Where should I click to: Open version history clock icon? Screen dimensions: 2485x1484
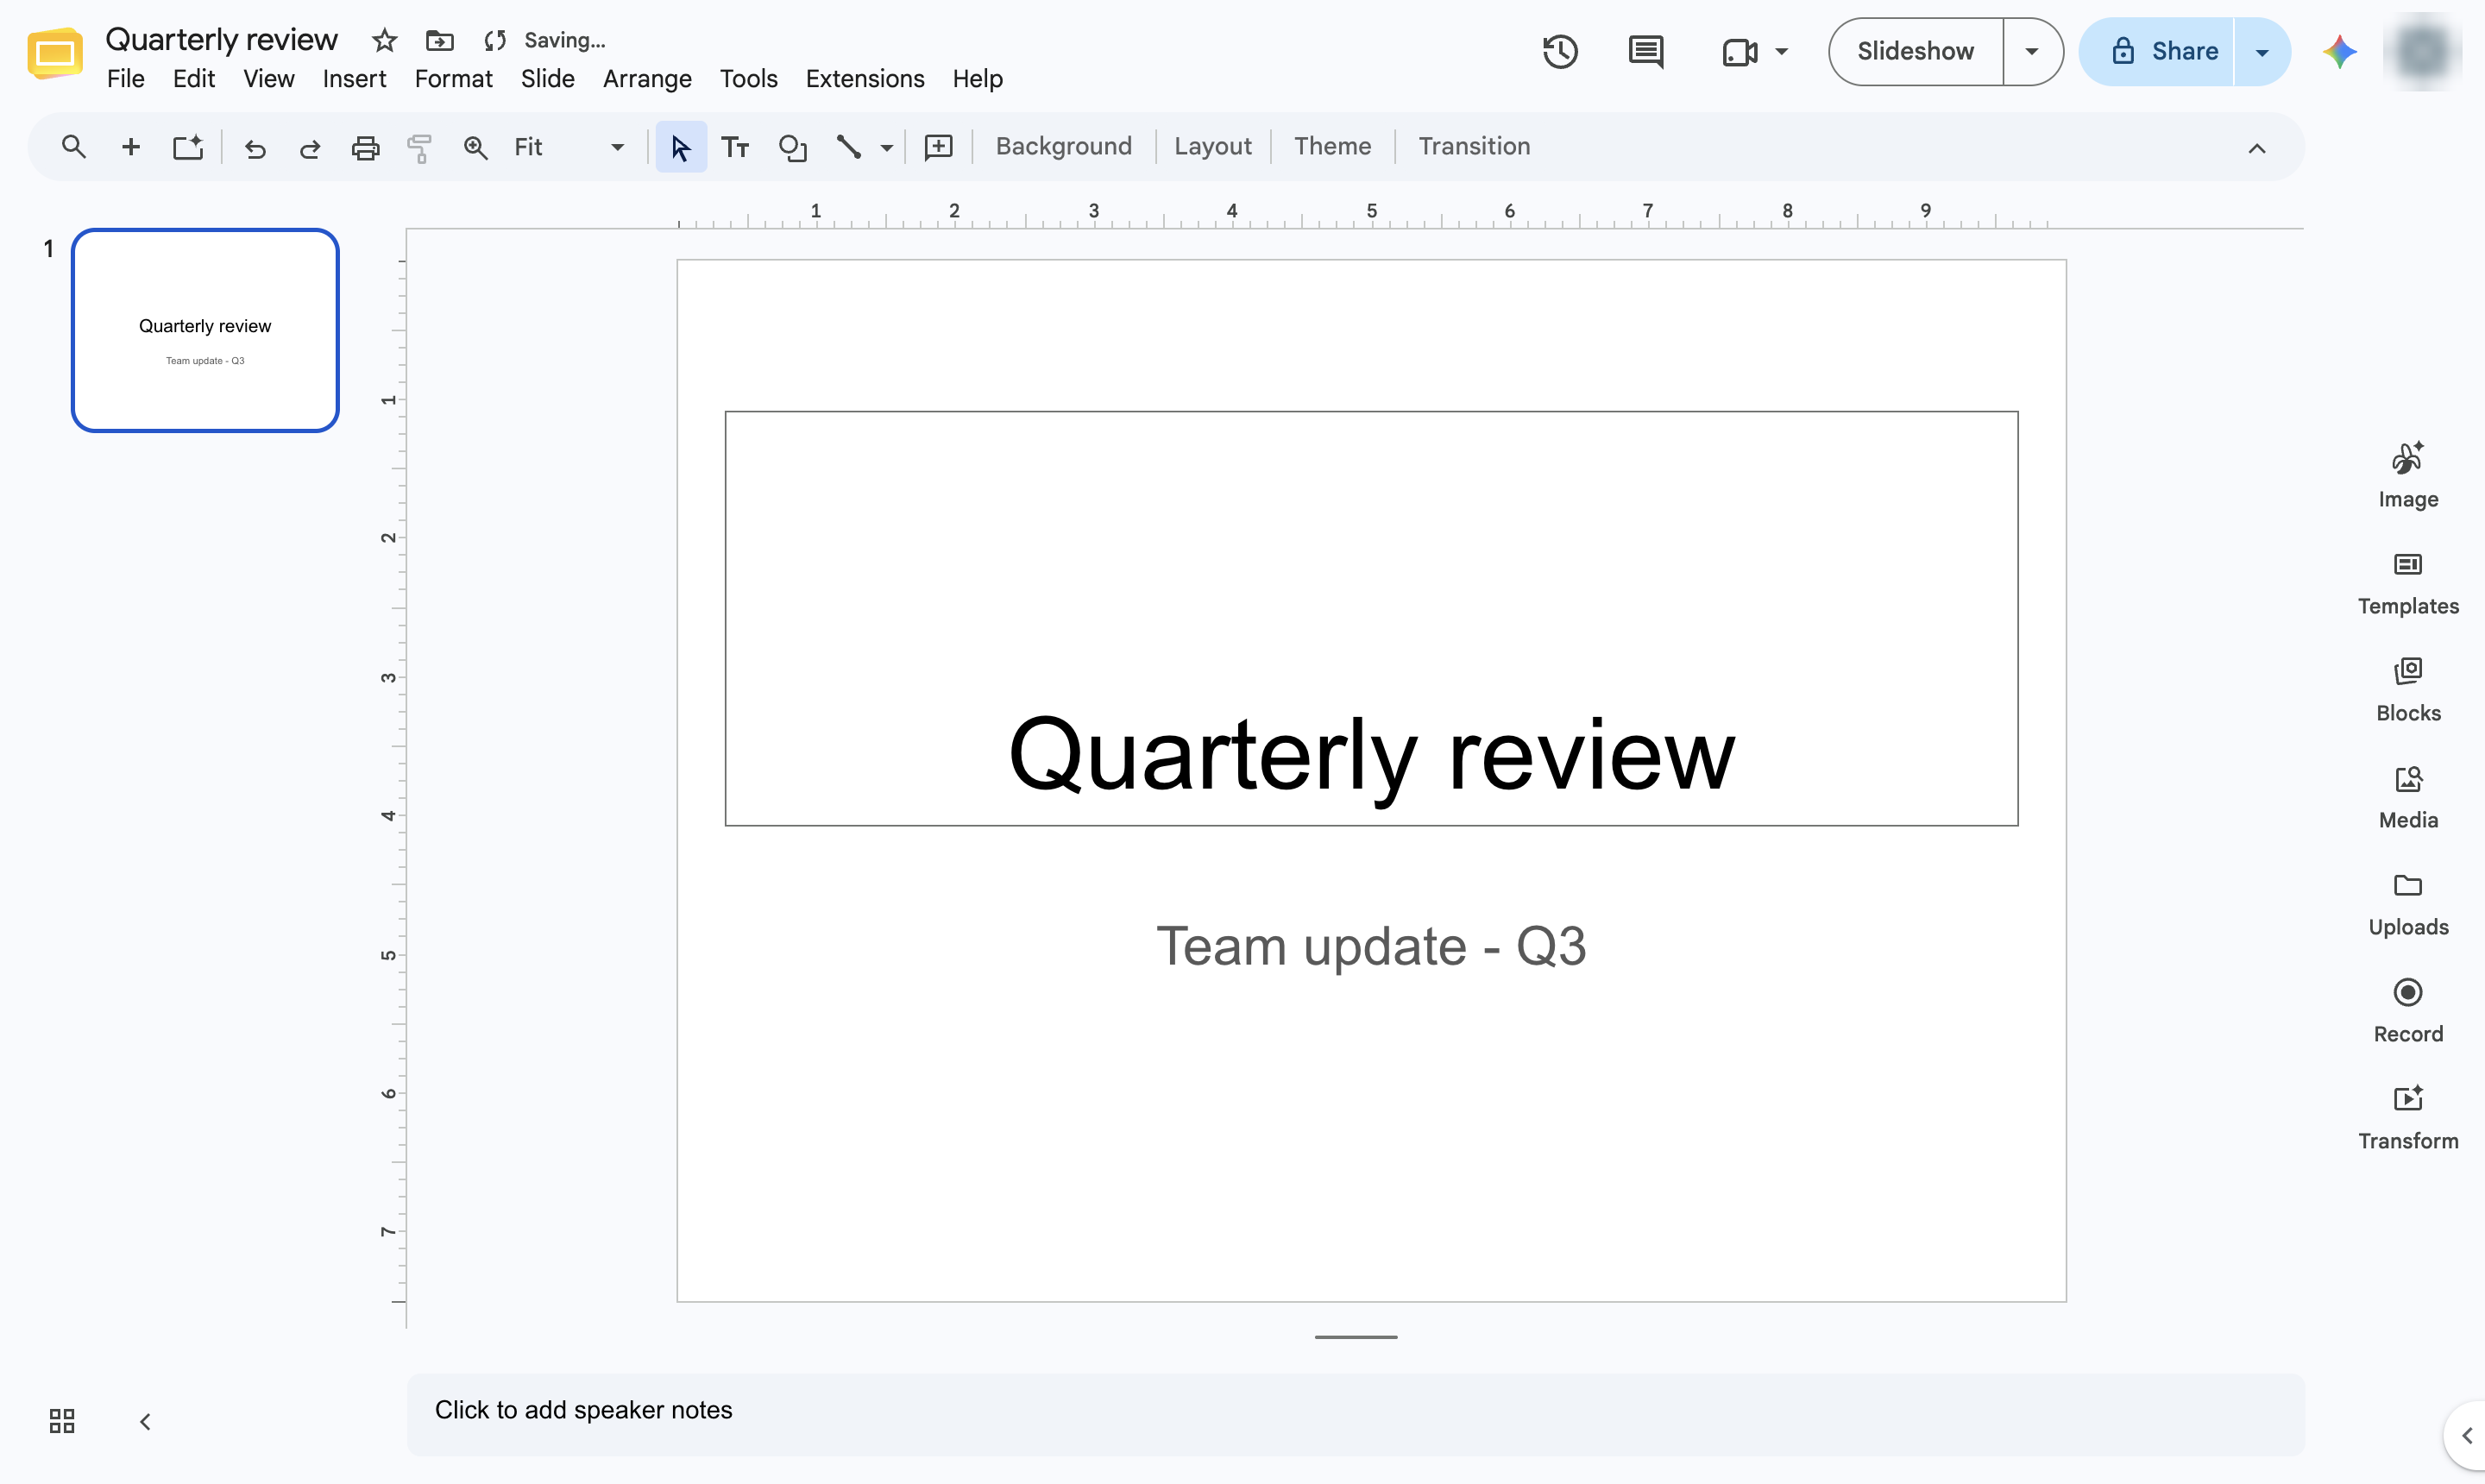pyautogui.click(x=1560, y=51)
